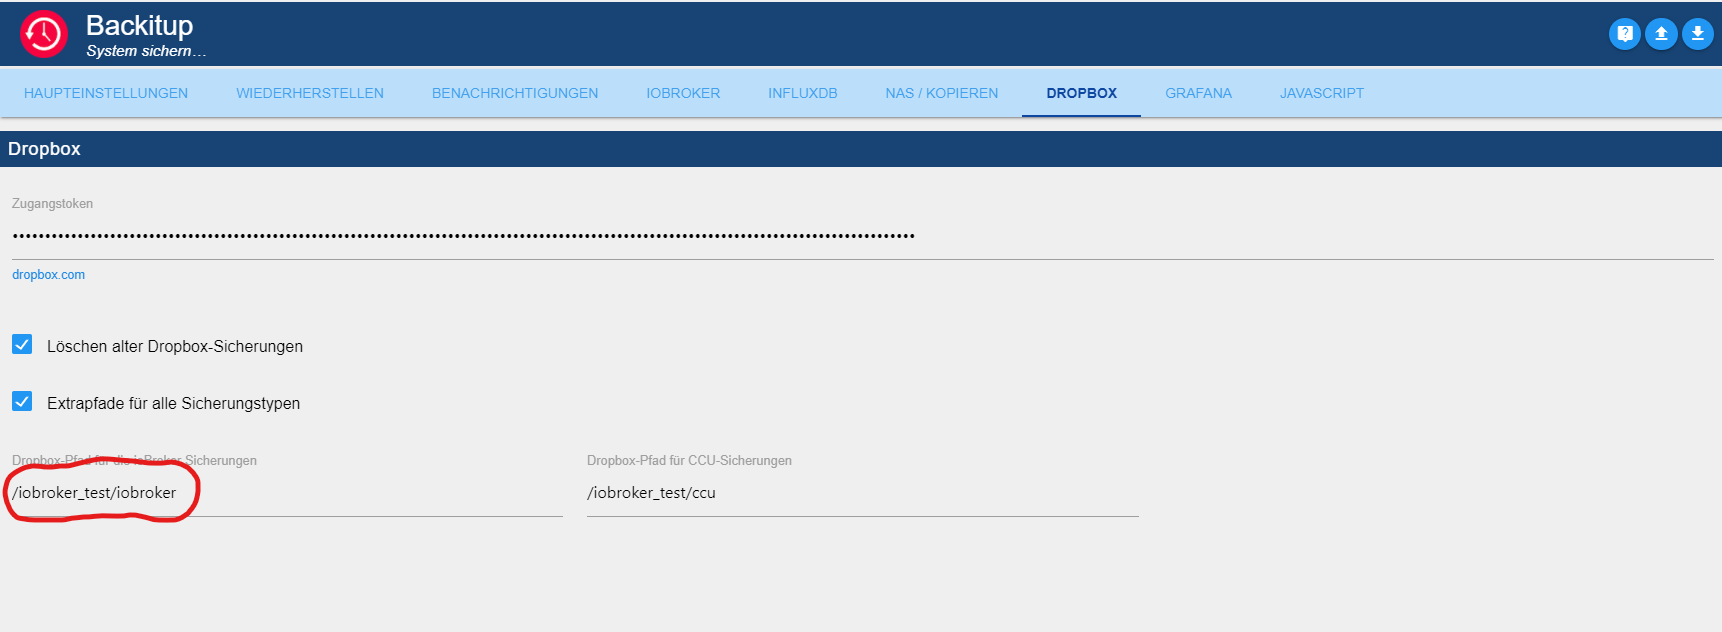Image resolution: width=1722 pixels, height=632 pixels.
Task: Click the Zugangstoken label
Action: pos(52,204)
